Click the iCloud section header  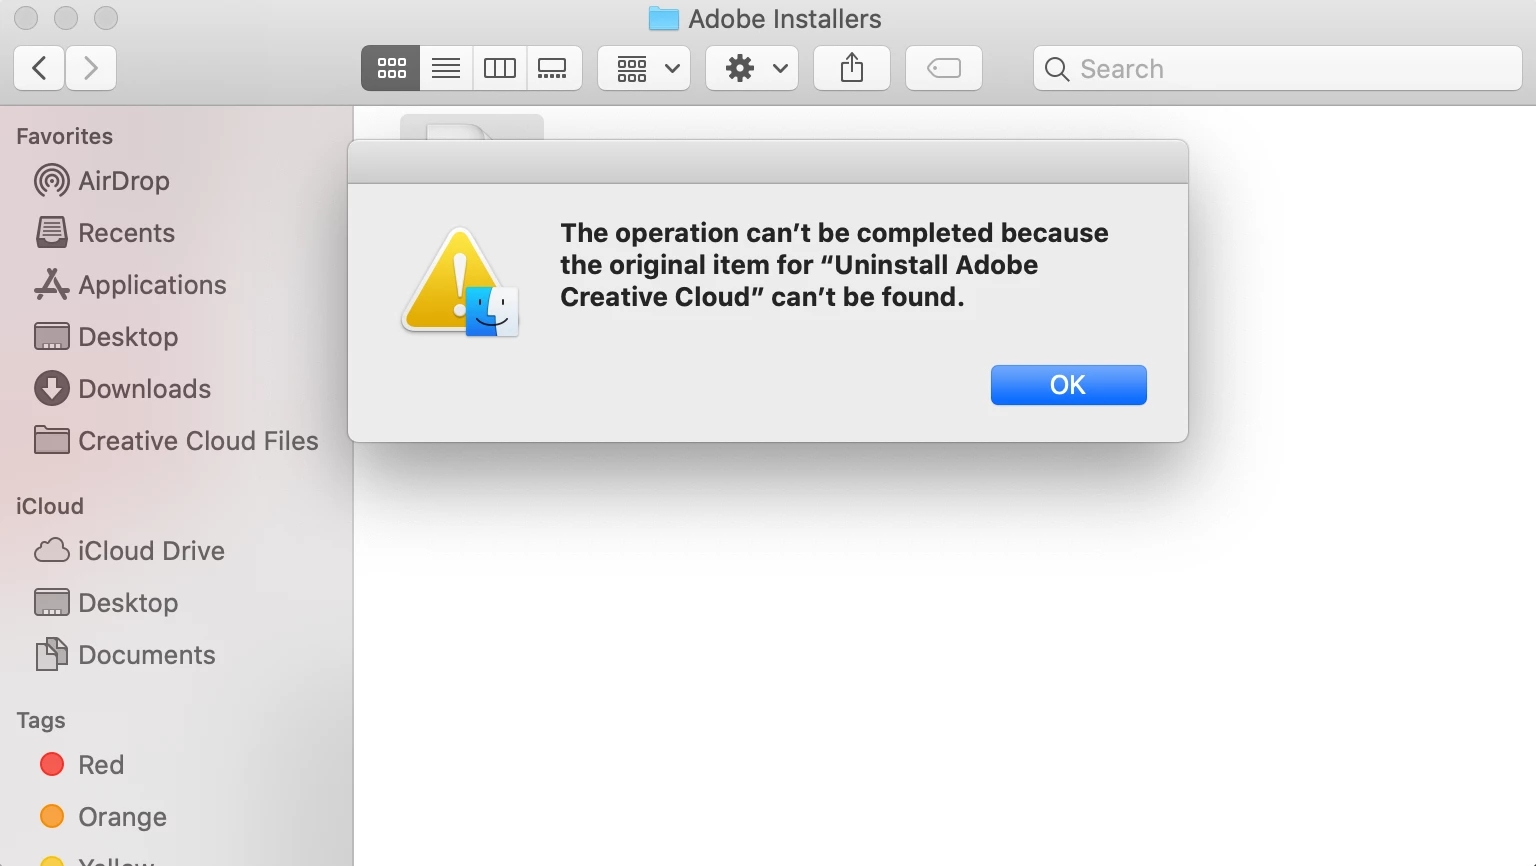50,506
